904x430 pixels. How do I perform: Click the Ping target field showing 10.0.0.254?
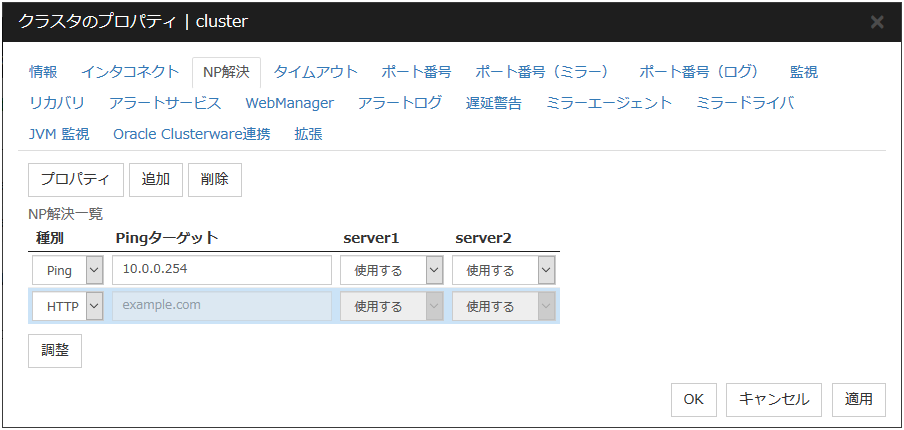click(221, 270)
